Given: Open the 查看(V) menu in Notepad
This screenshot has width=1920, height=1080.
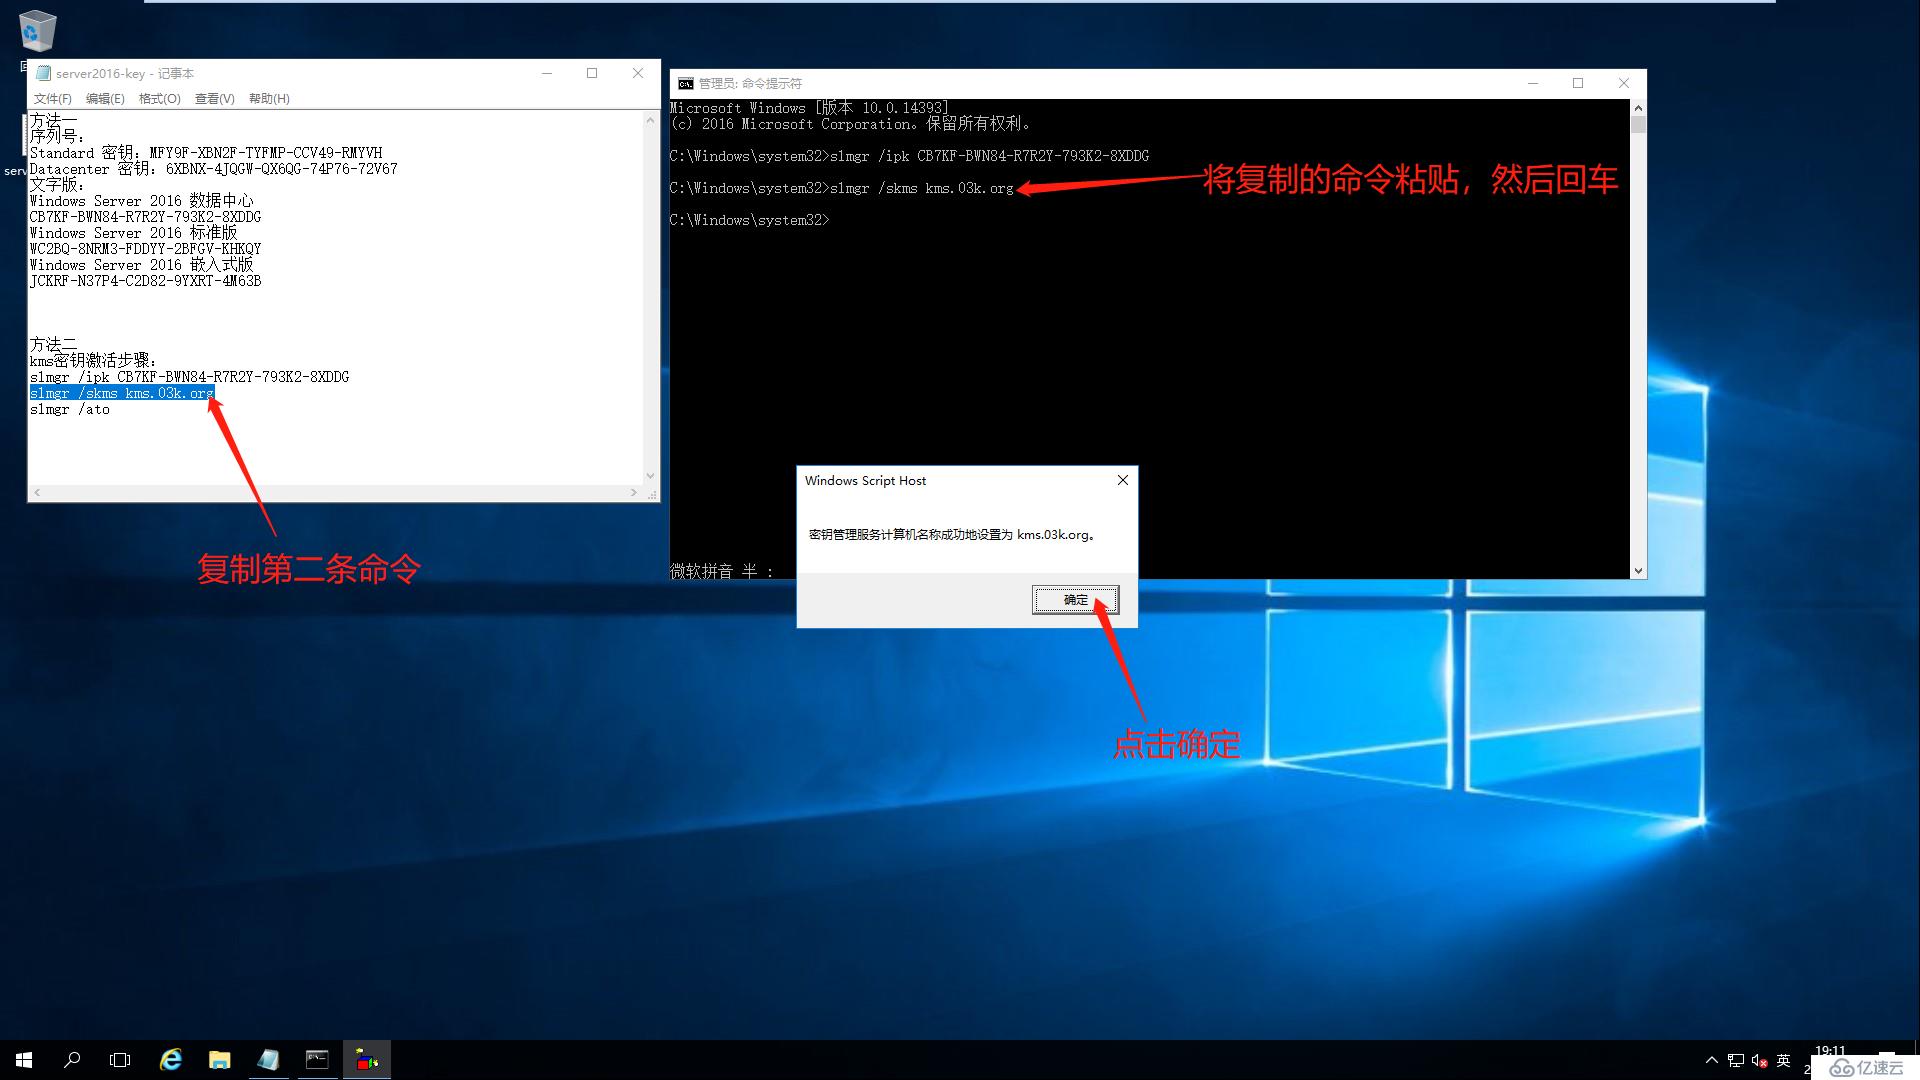Looking at the screenshot, I should (215, 98).
